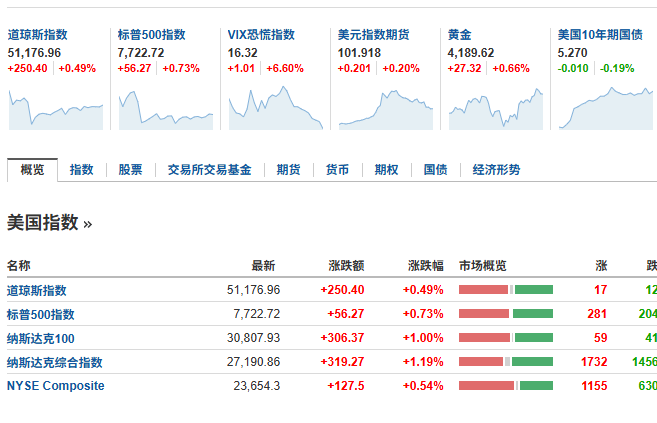The width and height of the screenshot is (657, 423).
Task: Open the 交易所交易基金 tab
Action: tap(210, 170)
